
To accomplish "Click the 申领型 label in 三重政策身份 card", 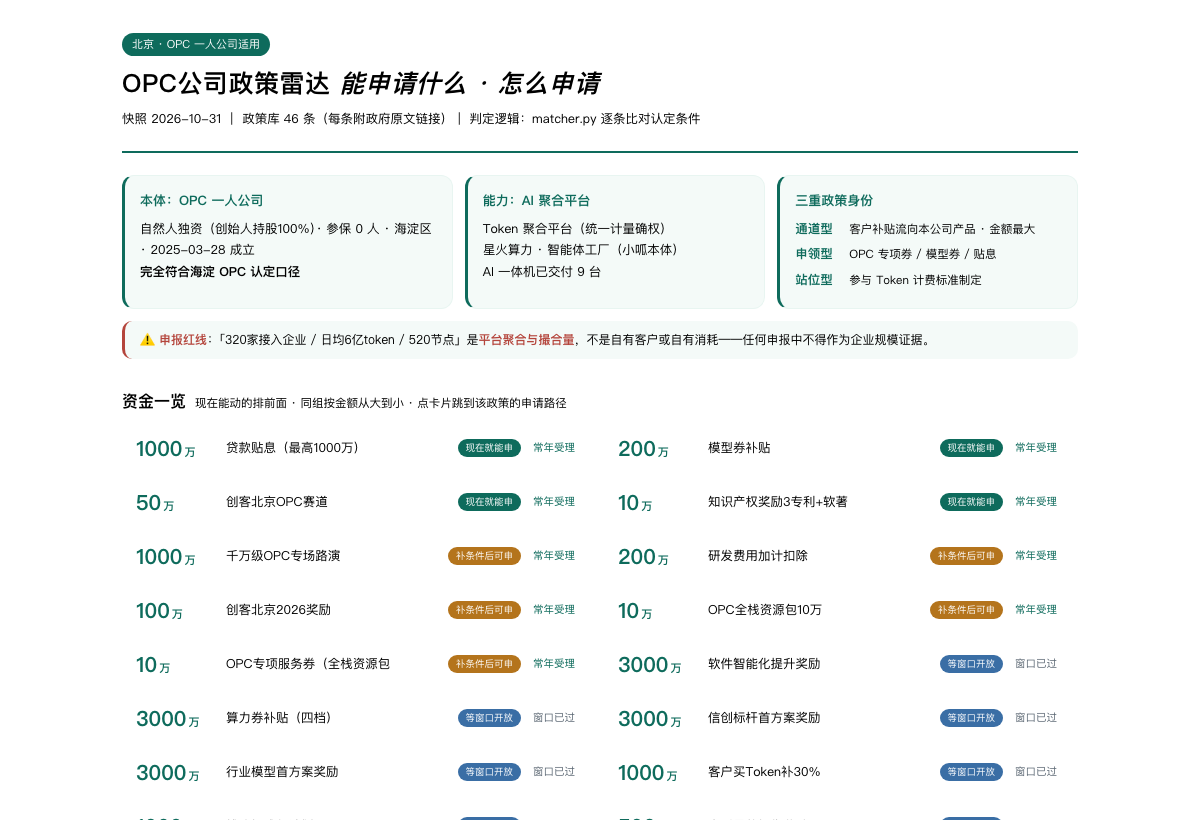I will pyautogui.click(x=814, y=254).
